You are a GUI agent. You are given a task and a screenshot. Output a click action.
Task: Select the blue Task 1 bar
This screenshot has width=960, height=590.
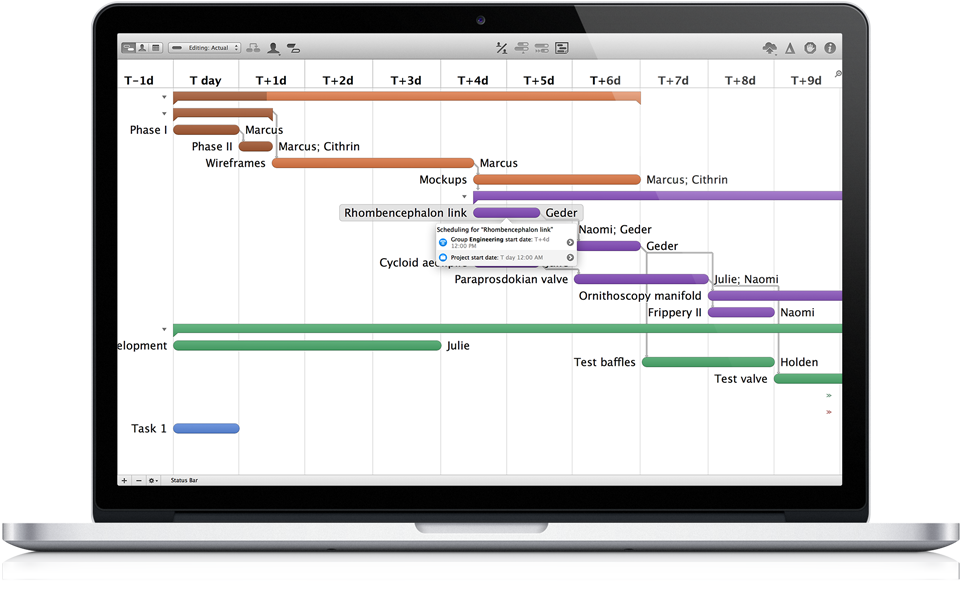pos(206,428)
